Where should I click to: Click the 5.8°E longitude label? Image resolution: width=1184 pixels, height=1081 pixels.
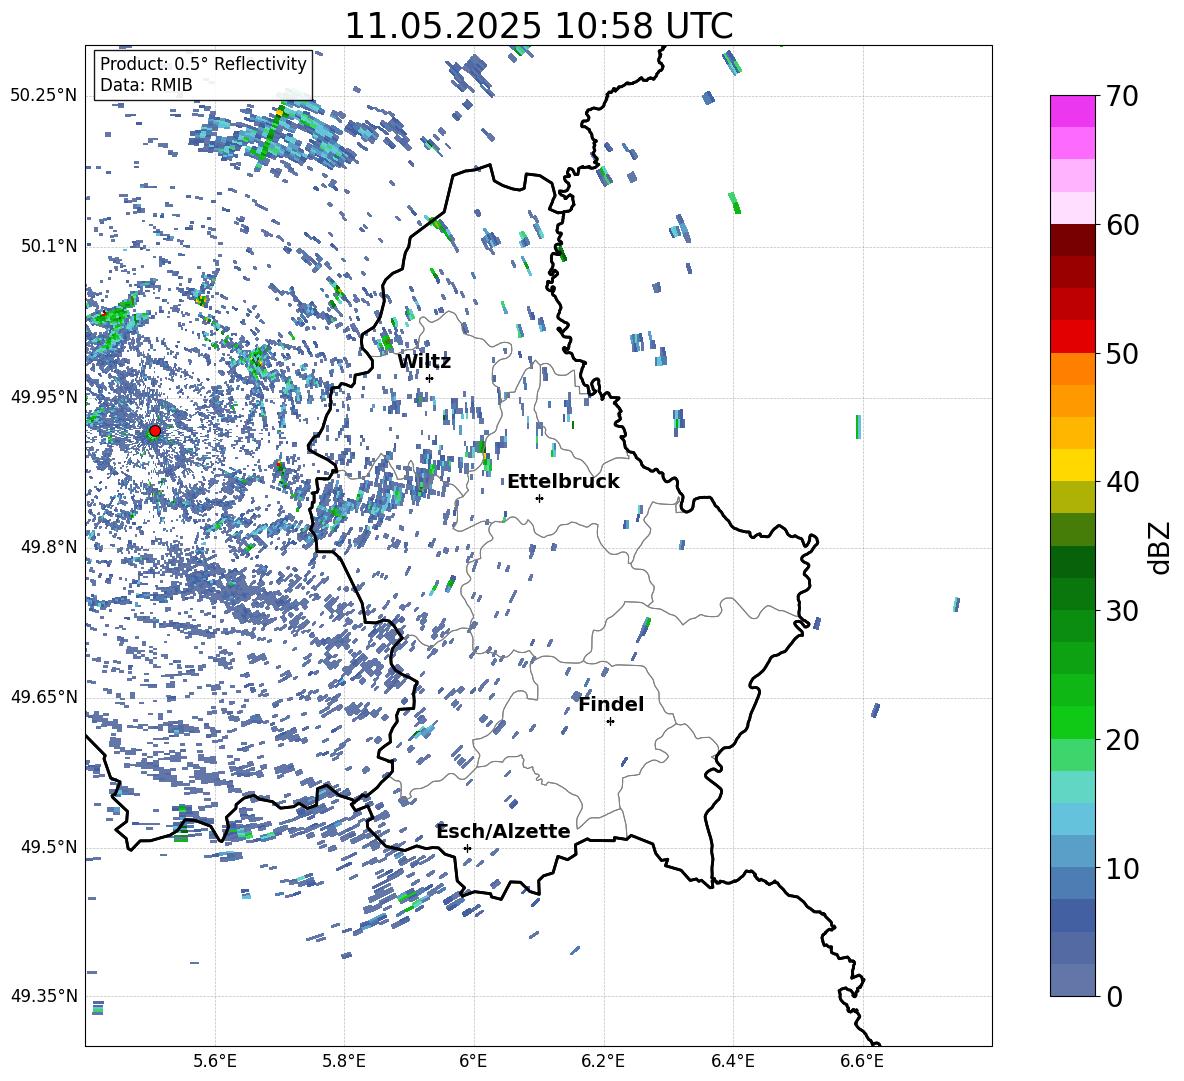coord(344,1061)
